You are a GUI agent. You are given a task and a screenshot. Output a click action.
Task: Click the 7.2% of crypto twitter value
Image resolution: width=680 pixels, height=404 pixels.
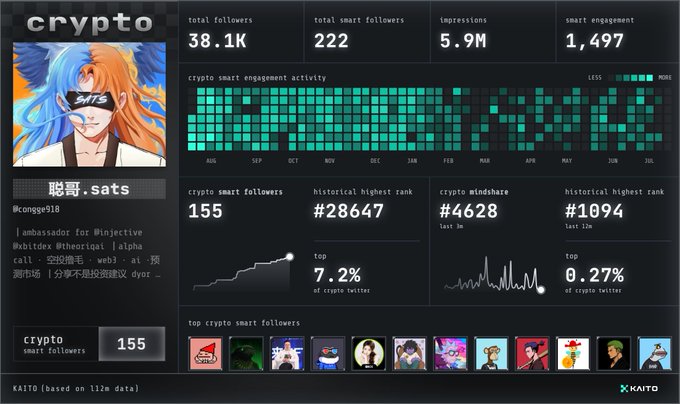[337, 275]
